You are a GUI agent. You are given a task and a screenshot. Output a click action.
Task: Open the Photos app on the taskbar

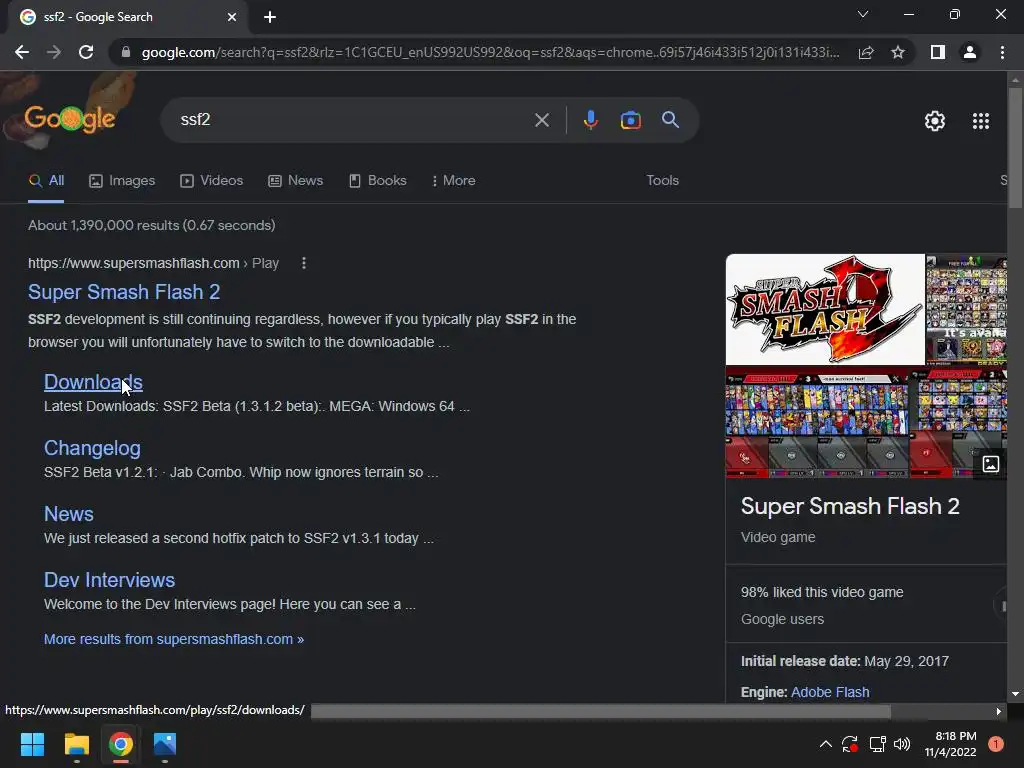click(165, 744)
